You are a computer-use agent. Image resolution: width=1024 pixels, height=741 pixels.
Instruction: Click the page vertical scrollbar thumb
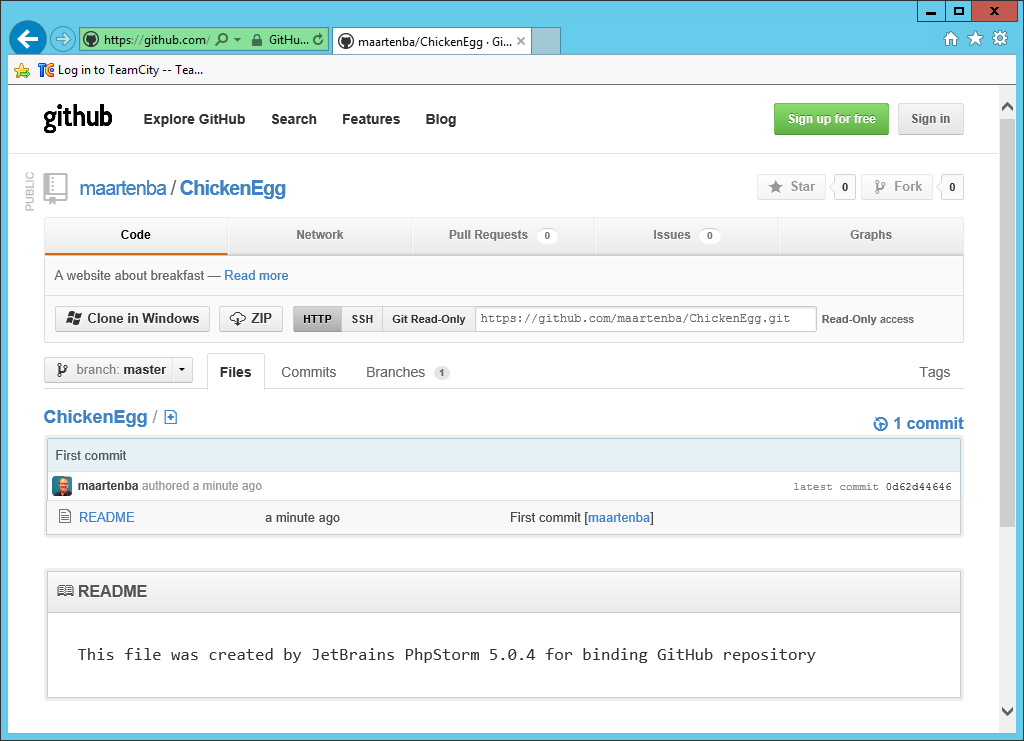1008,322
